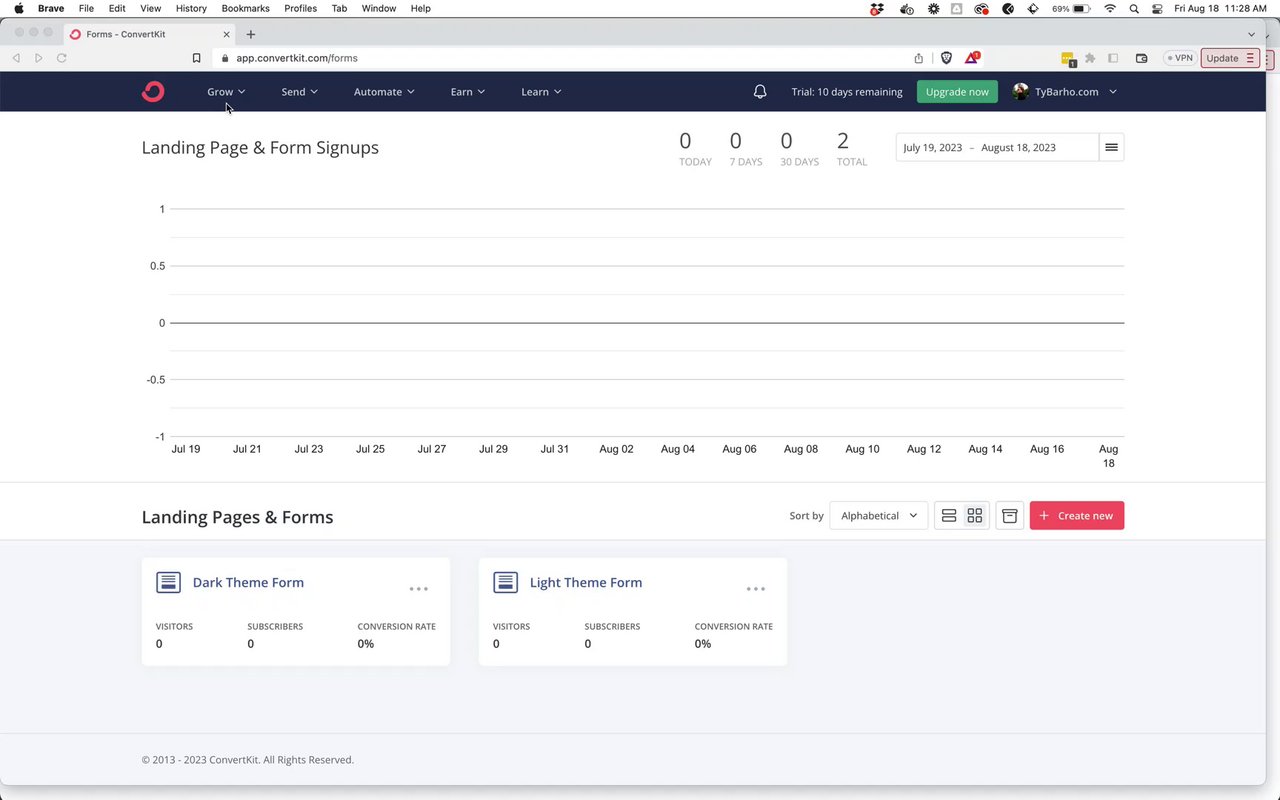
Task: Click 'Trial: 10 days remaining' text
Action: tap(847, 92)
